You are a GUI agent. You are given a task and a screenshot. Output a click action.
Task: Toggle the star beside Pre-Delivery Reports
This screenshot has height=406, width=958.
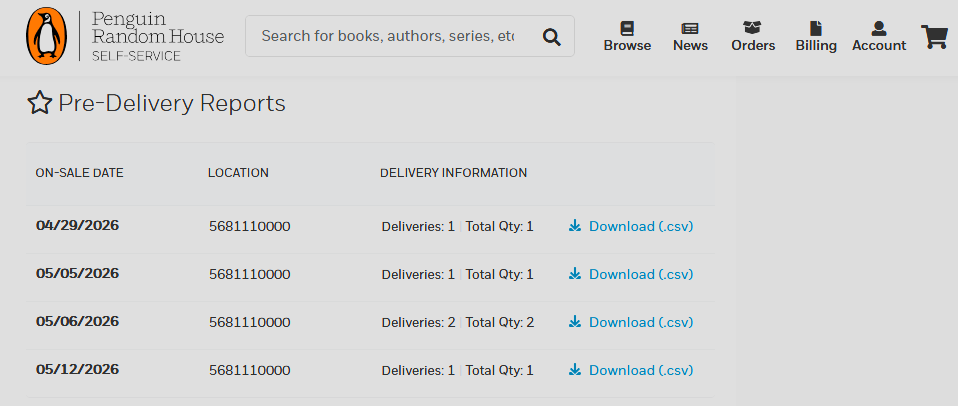tap(40, 103)
